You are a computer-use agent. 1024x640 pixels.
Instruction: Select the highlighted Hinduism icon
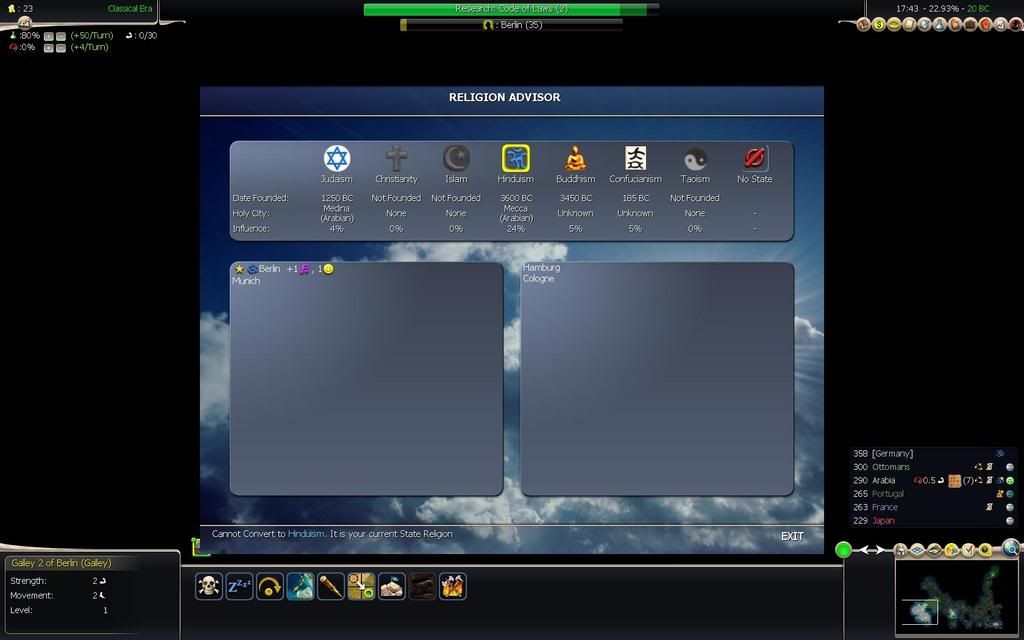tap(515, 159)
